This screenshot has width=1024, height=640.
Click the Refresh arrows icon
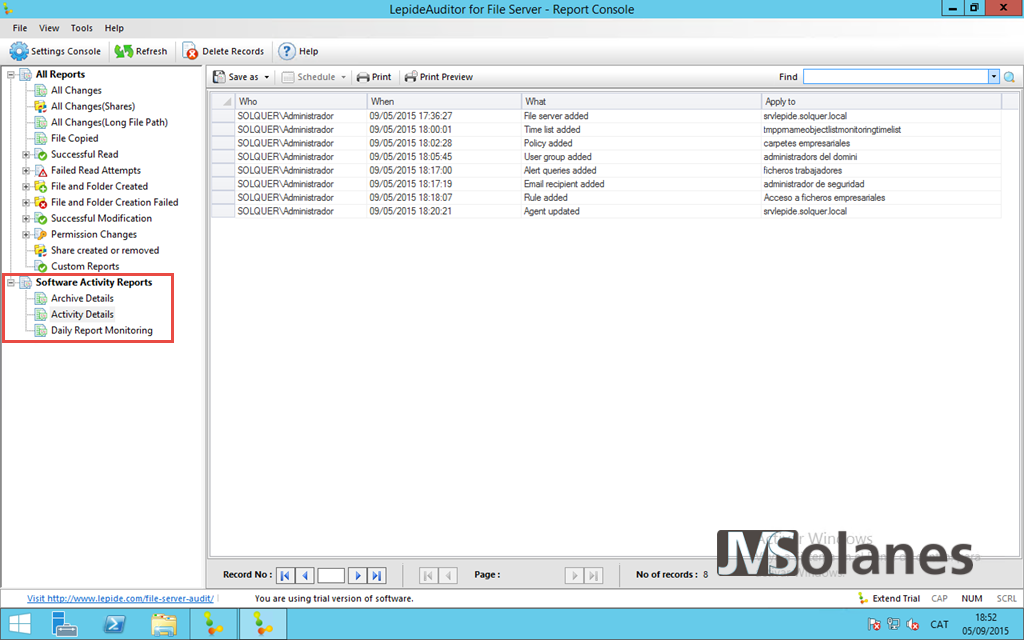pyautogui.click(x=123, y=51)
